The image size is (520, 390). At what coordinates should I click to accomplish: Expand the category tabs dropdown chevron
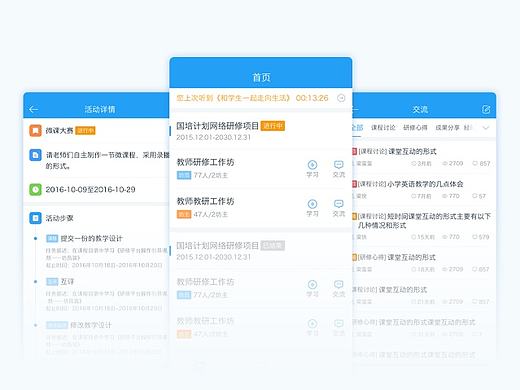[486, 128]
